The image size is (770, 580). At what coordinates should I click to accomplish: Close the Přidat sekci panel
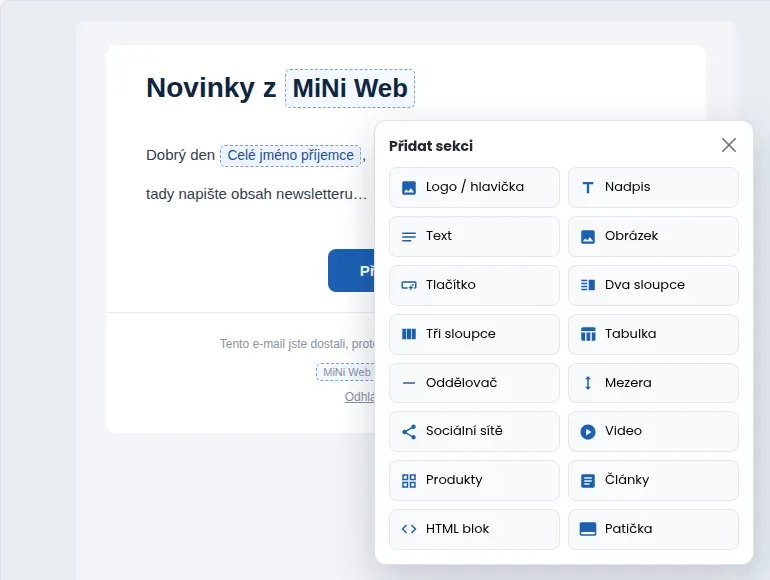(x=729, y=145)
